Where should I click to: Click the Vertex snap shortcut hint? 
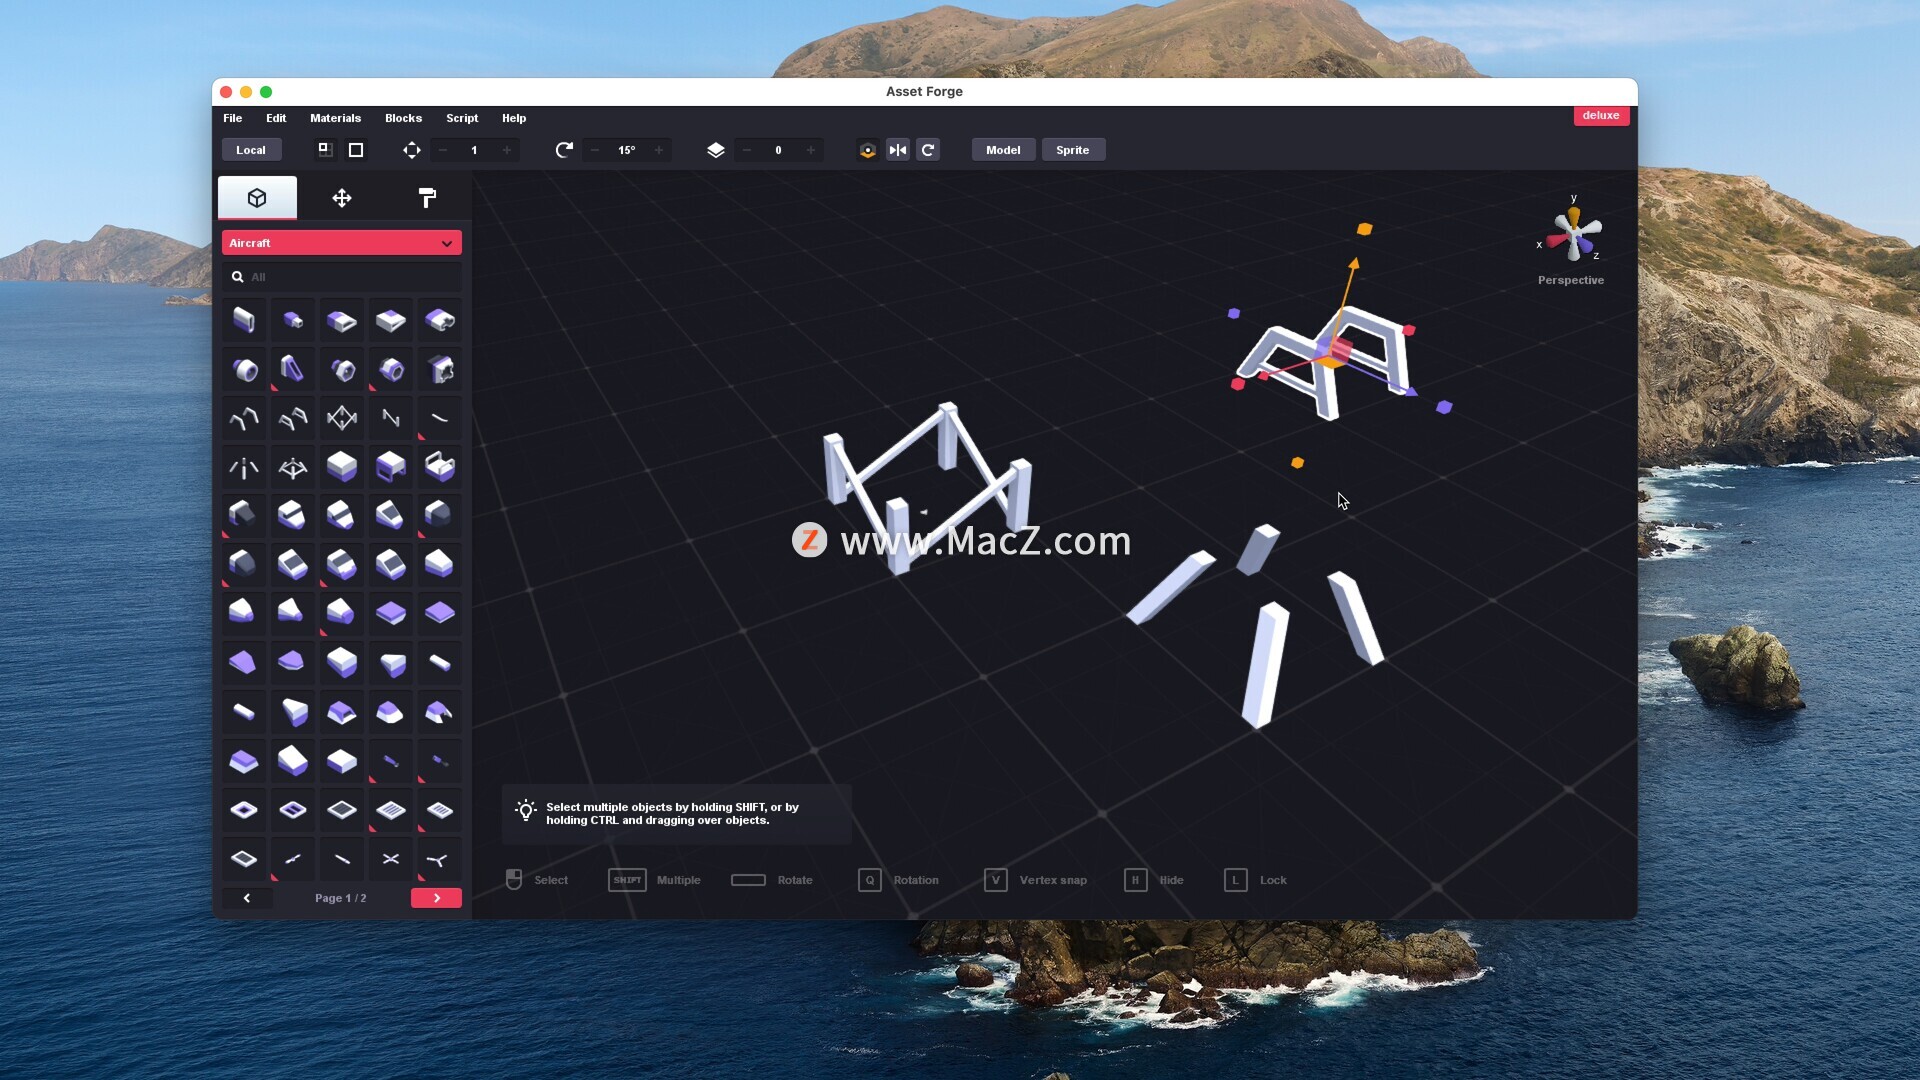1036,880
